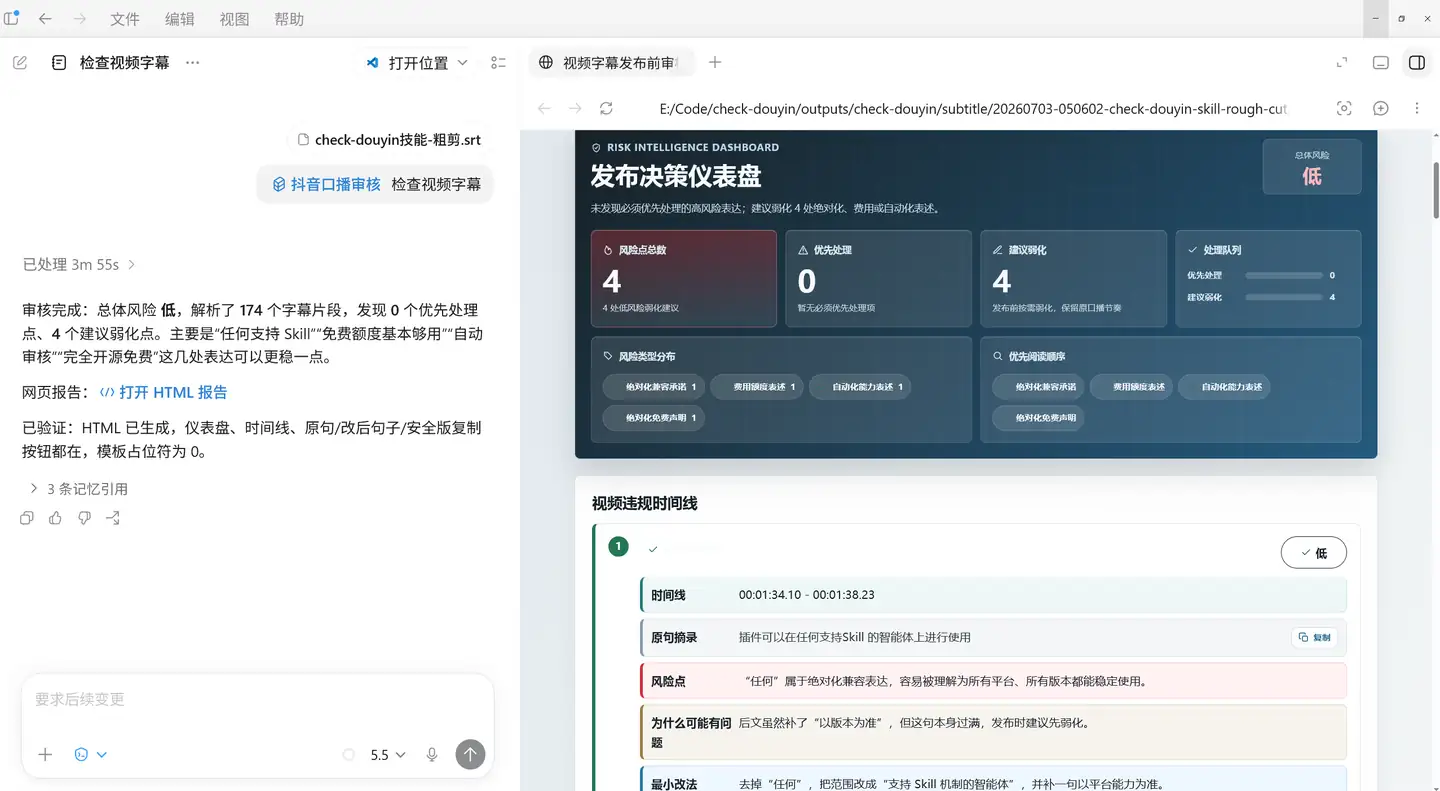
Task: Click the 低 risk badge on item 1
Action: coord(1314,553)
